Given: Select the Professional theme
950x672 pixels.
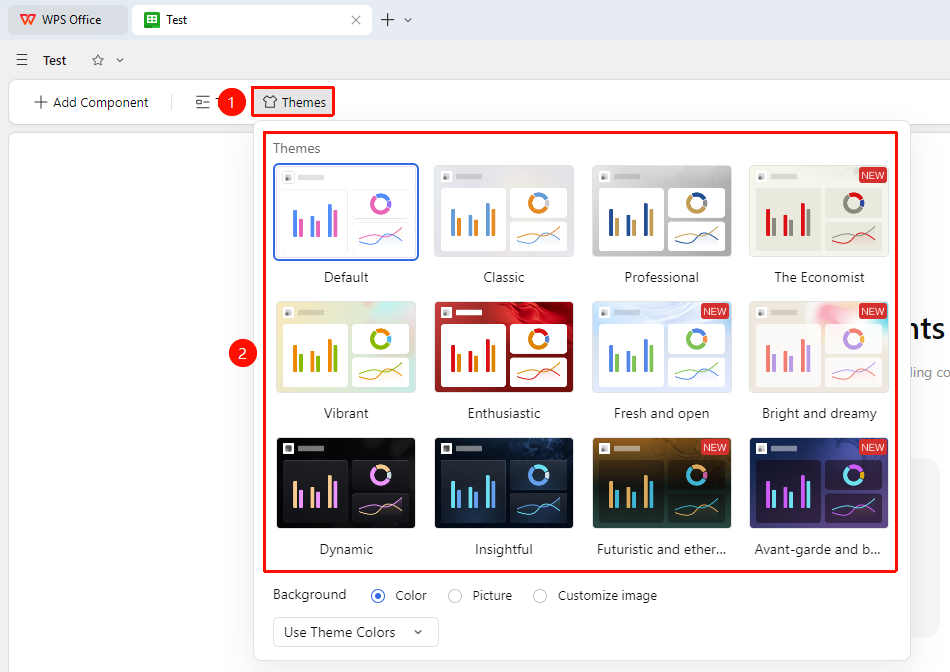Looking at the screenshot, I should [x=662, y=211].
